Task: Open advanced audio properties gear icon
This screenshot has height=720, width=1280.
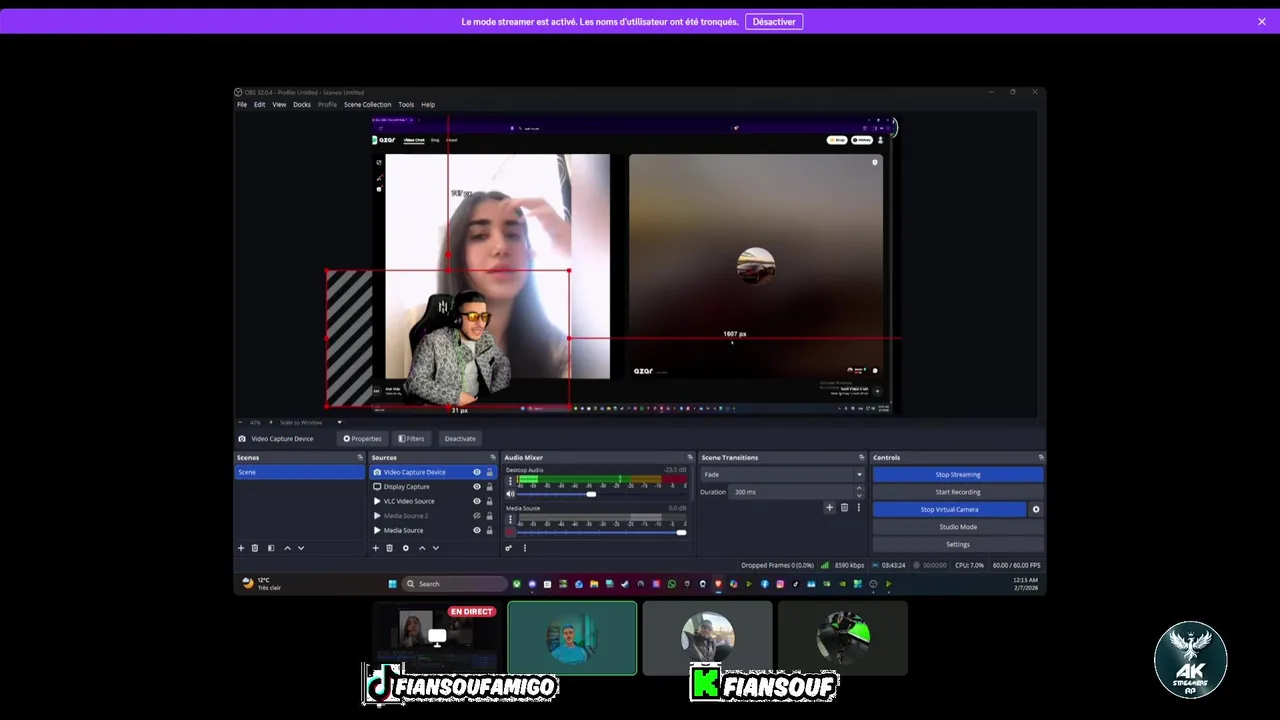Action: [x=509, y=548]
